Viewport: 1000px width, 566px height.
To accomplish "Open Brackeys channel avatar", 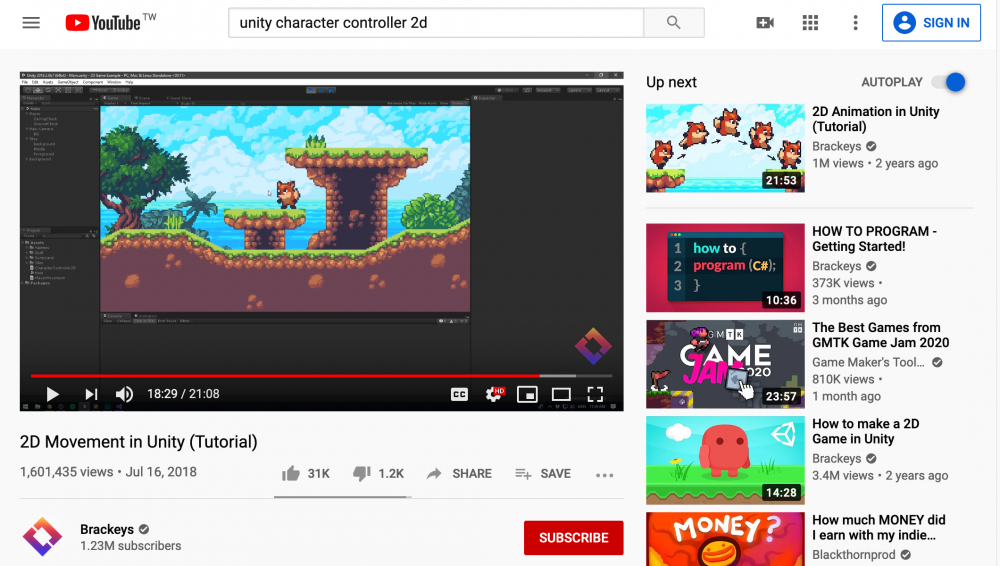I will coord(43,537).
